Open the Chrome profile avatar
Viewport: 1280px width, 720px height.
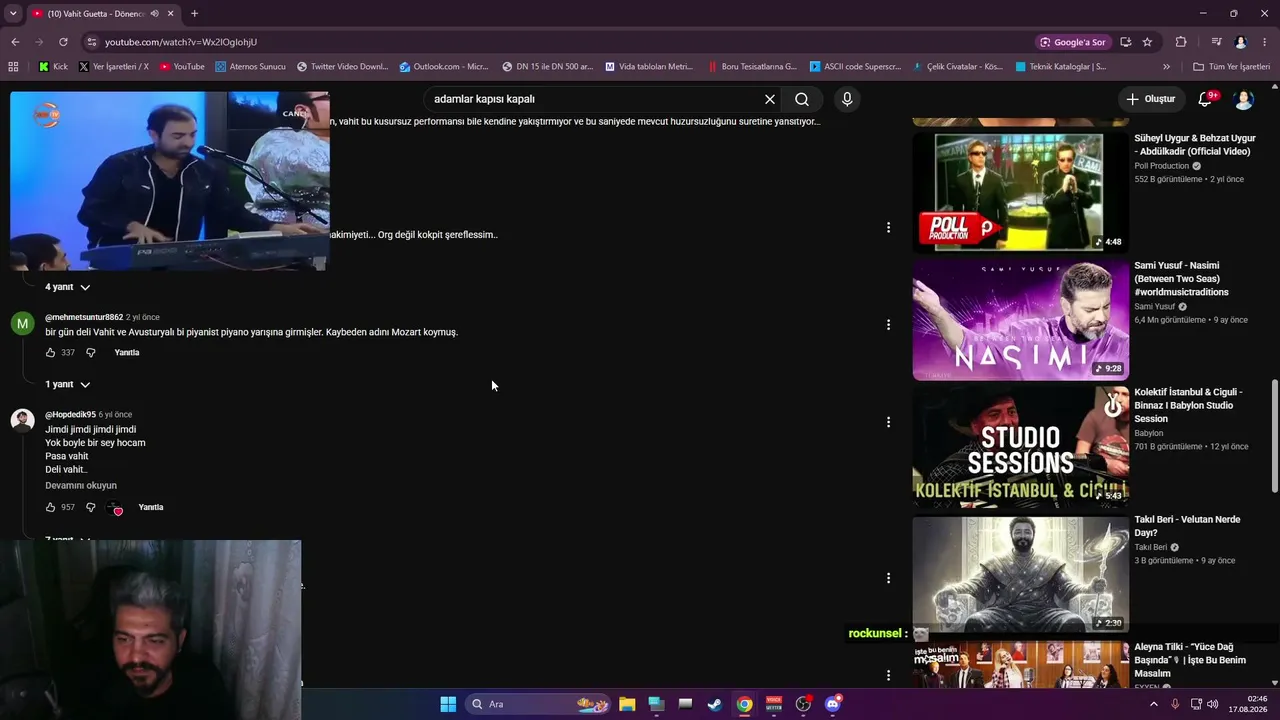point(1241,42)
